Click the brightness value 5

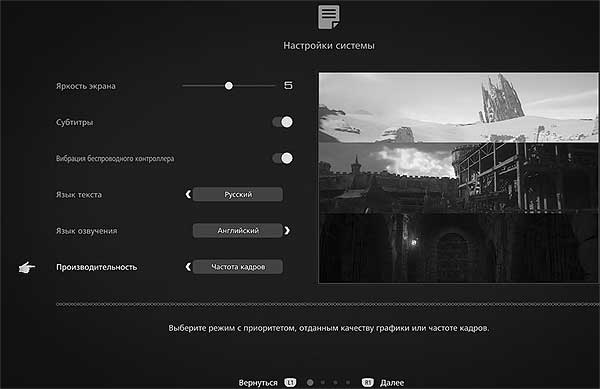[x=288, y=85]
